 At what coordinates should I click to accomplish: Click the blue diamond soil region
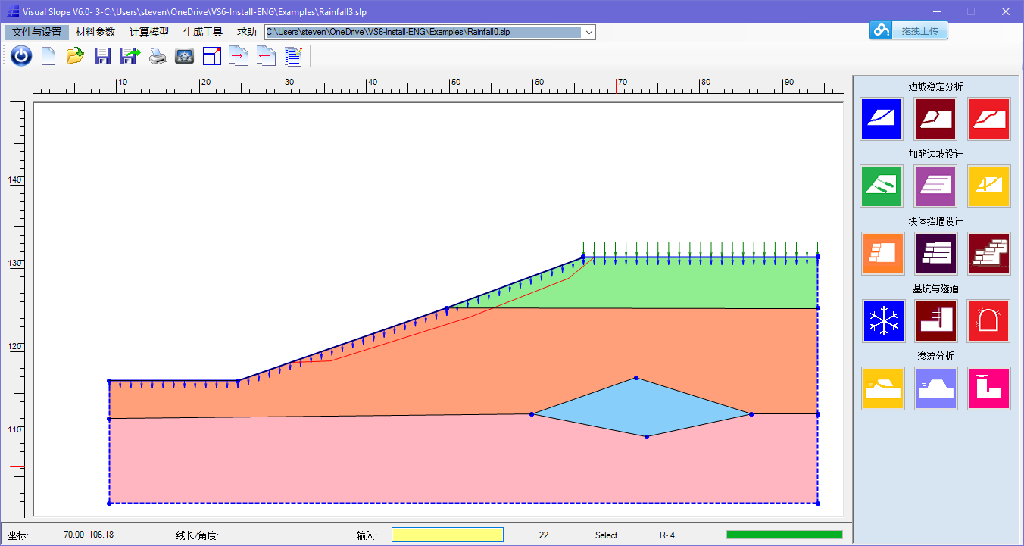click(x=640, y=408)
